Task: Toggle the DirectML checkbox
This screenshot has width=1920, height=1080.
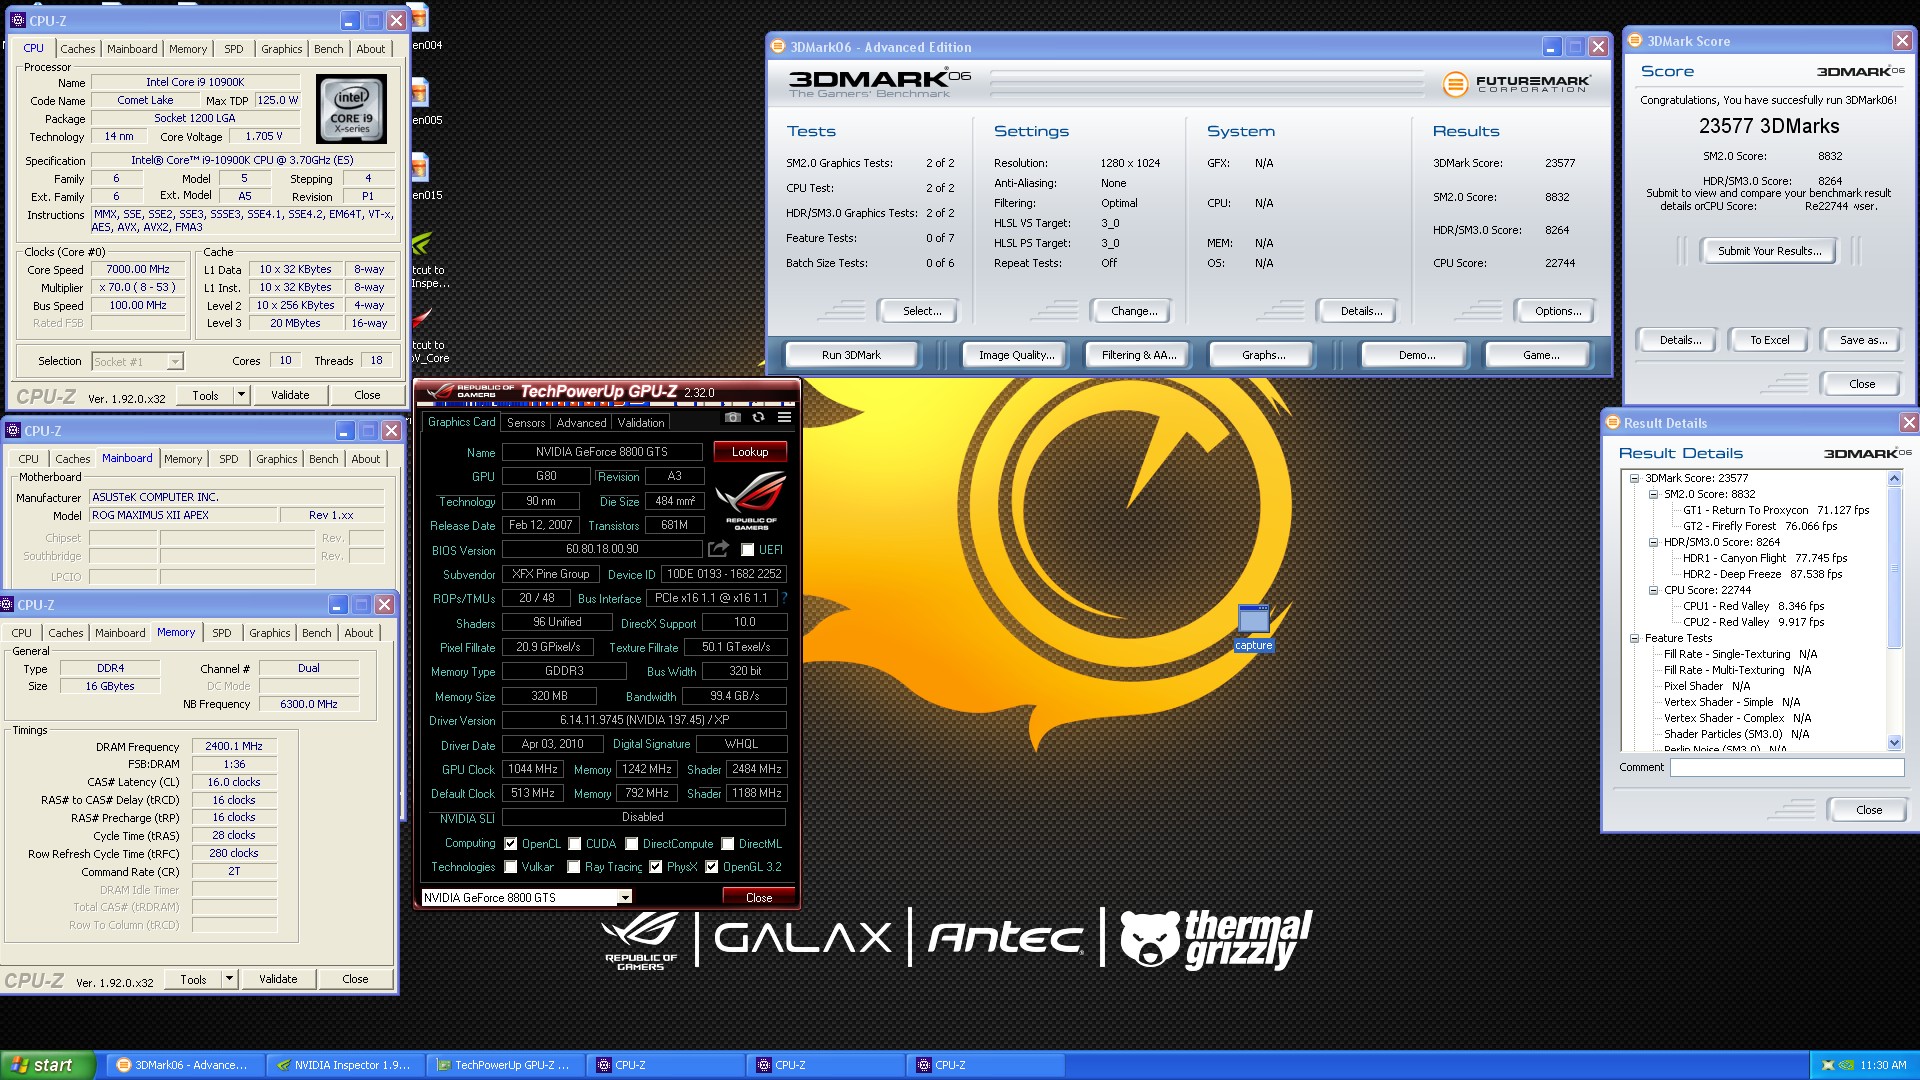Action: tap(728, 844)
